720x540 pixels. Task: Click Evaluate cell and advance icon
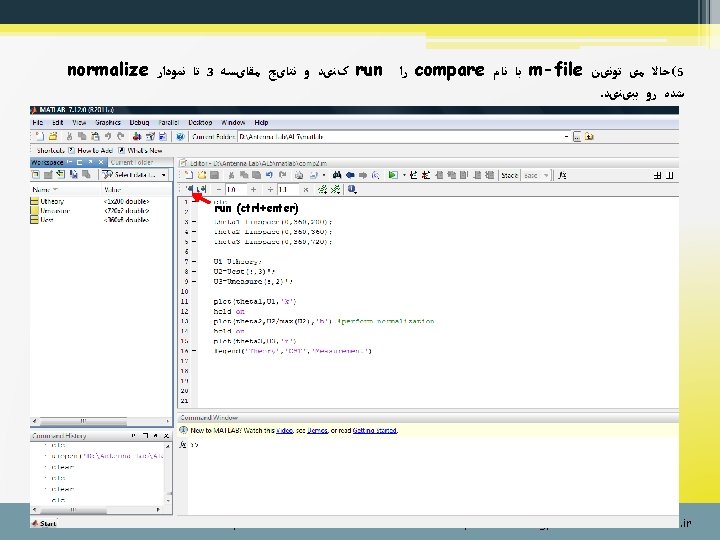pos(202,189)
